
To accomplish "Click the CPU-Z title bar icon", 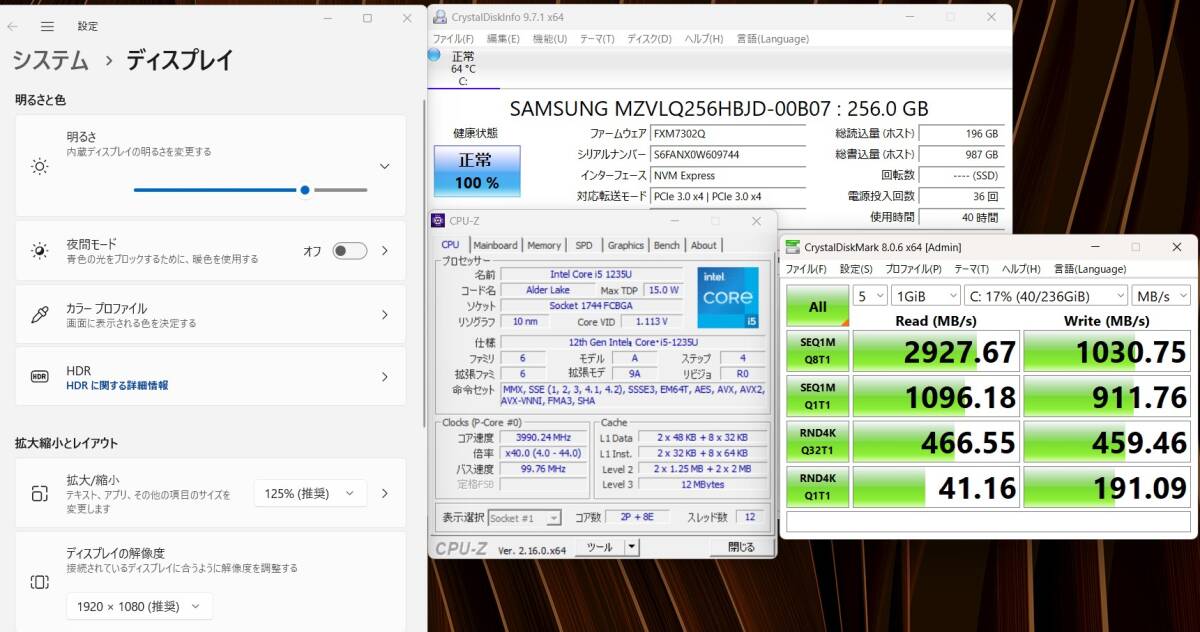I will coord(438,220).
